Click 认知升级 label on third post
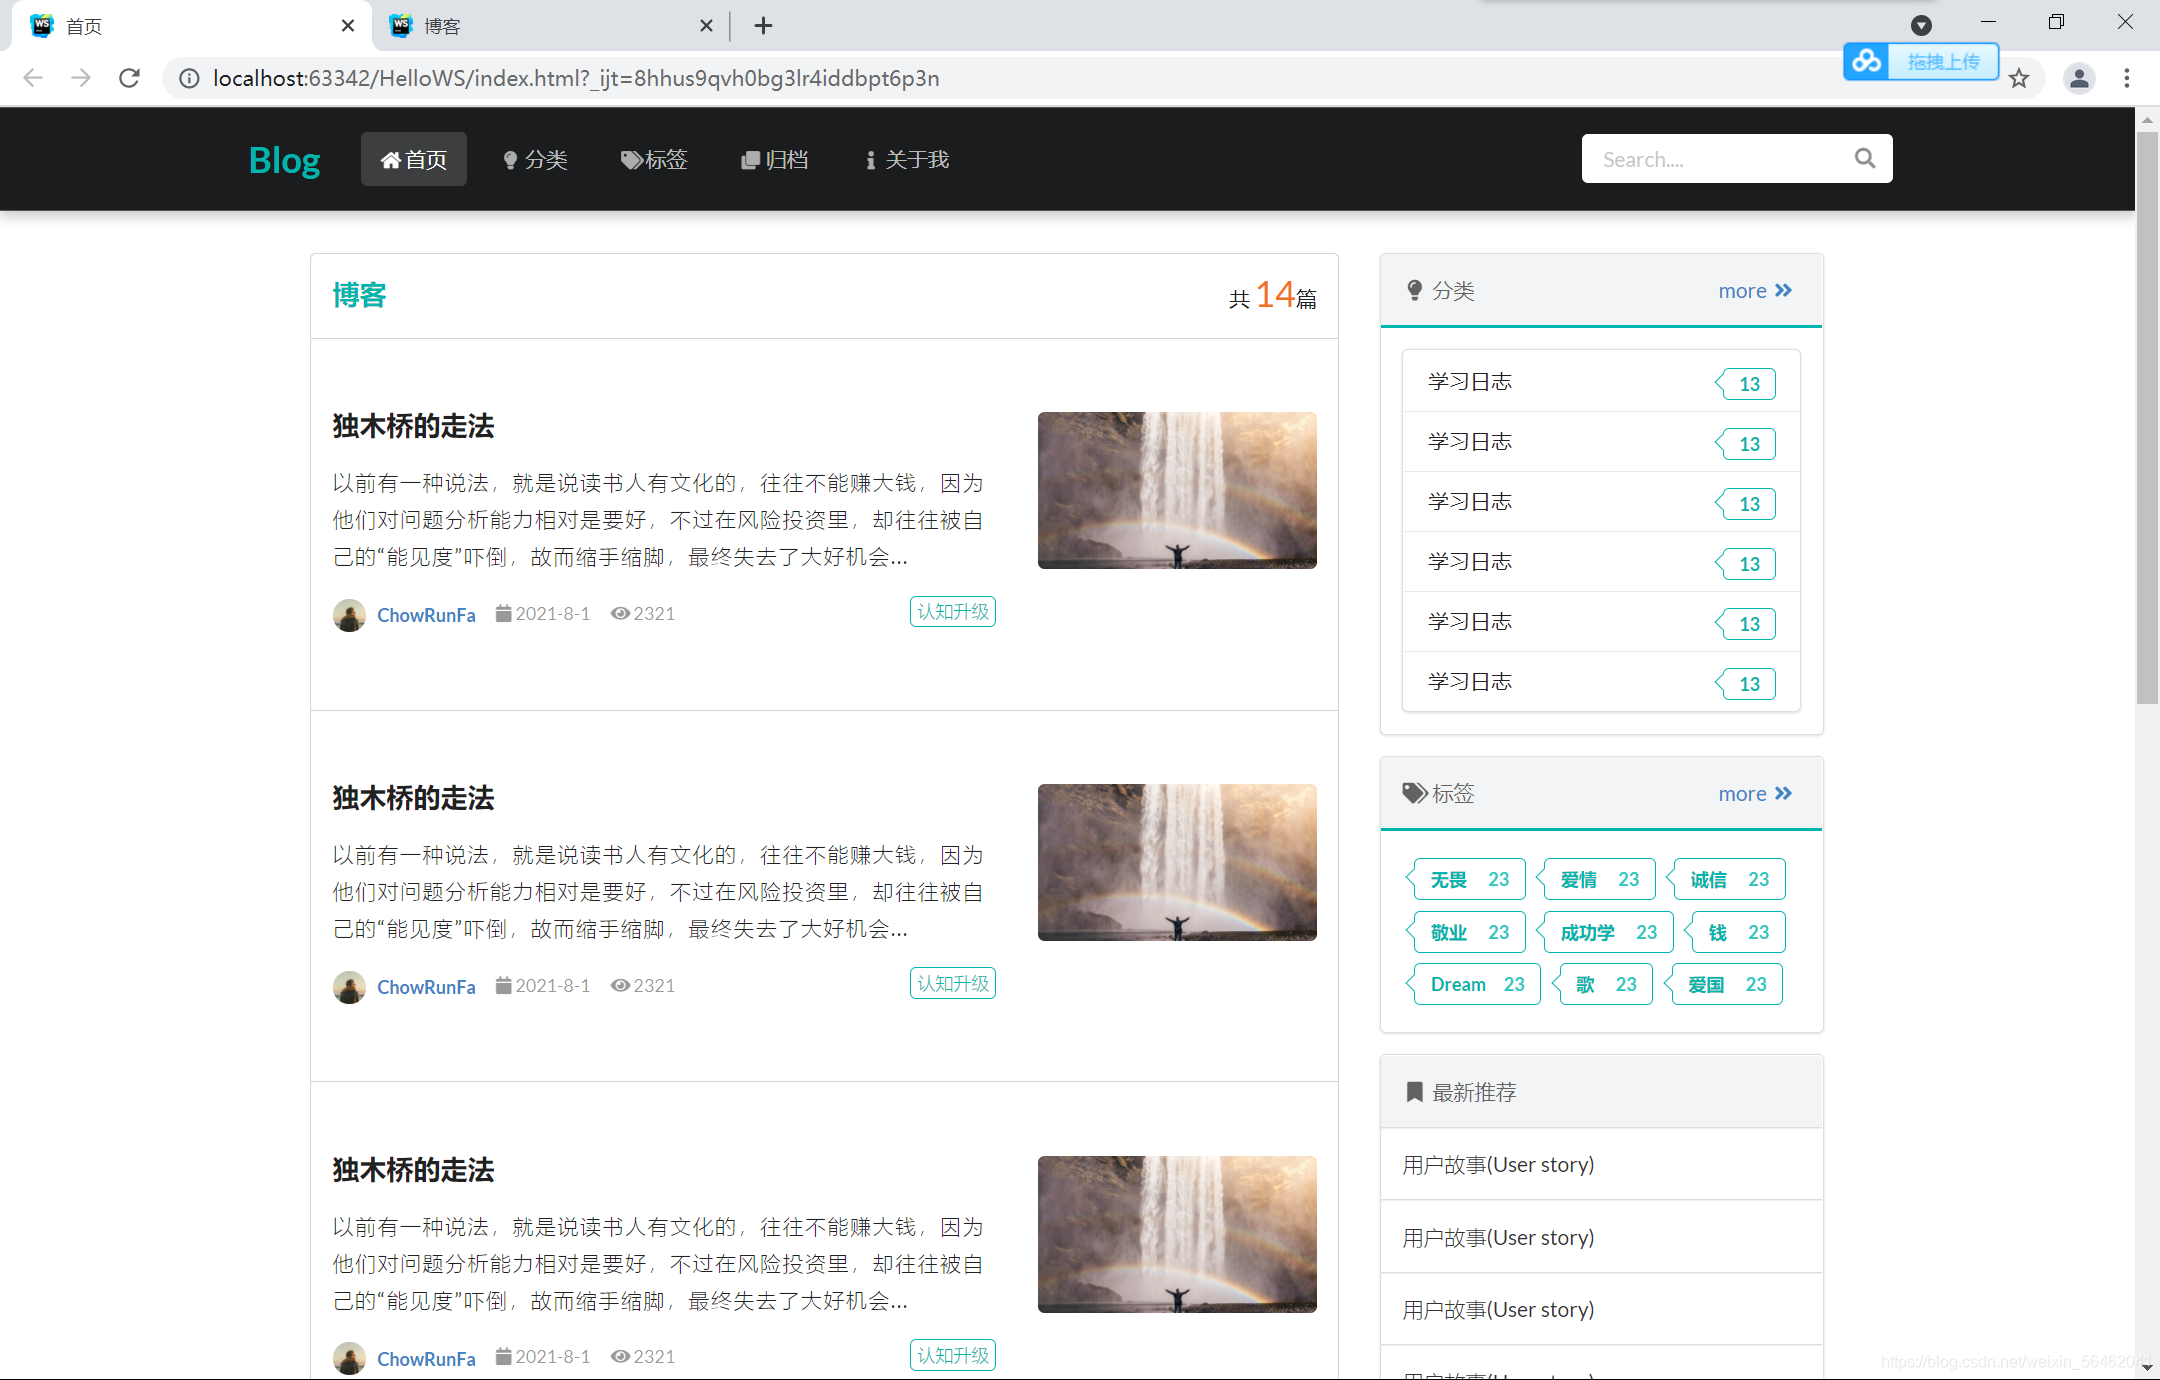2160x1380 pixels. tap(953, 1355)
